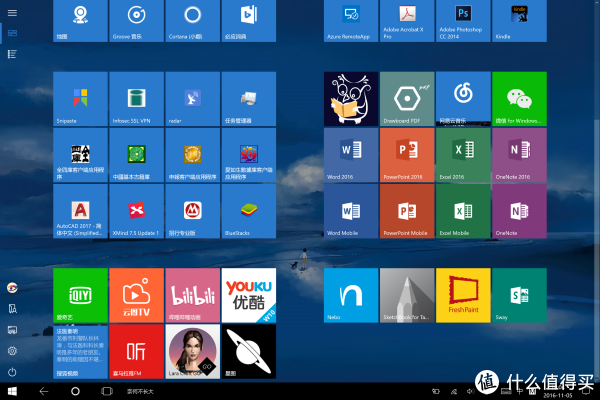
Task: Click the Windows Start button
Action: [x=12, y=391]
